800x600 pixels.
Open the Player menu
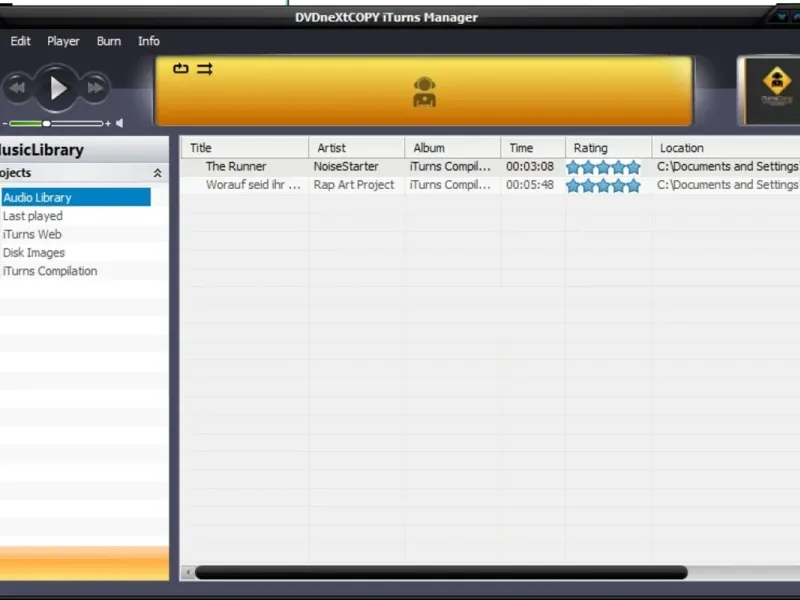point(63,41)
